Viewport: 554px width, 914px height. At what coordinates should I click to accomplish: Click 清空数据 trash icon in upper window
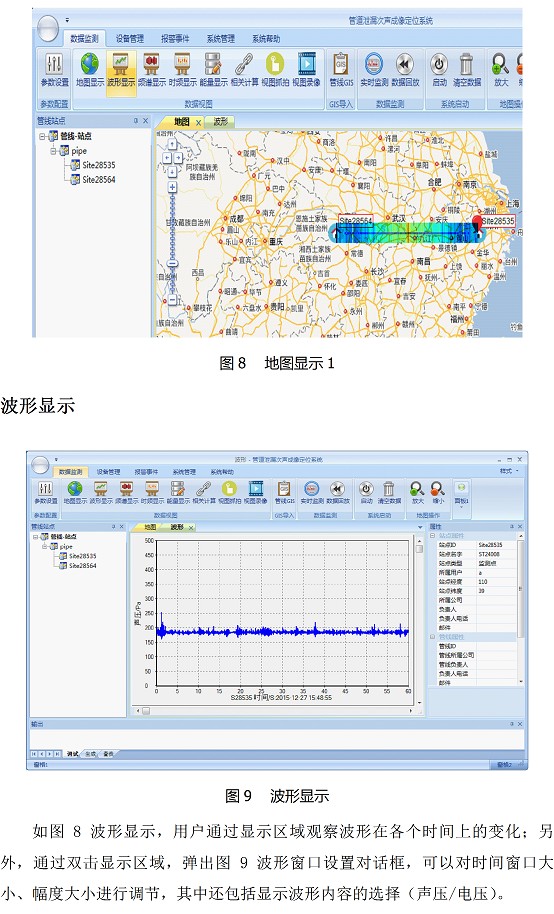pyautogui.click(x=467, y=69)
